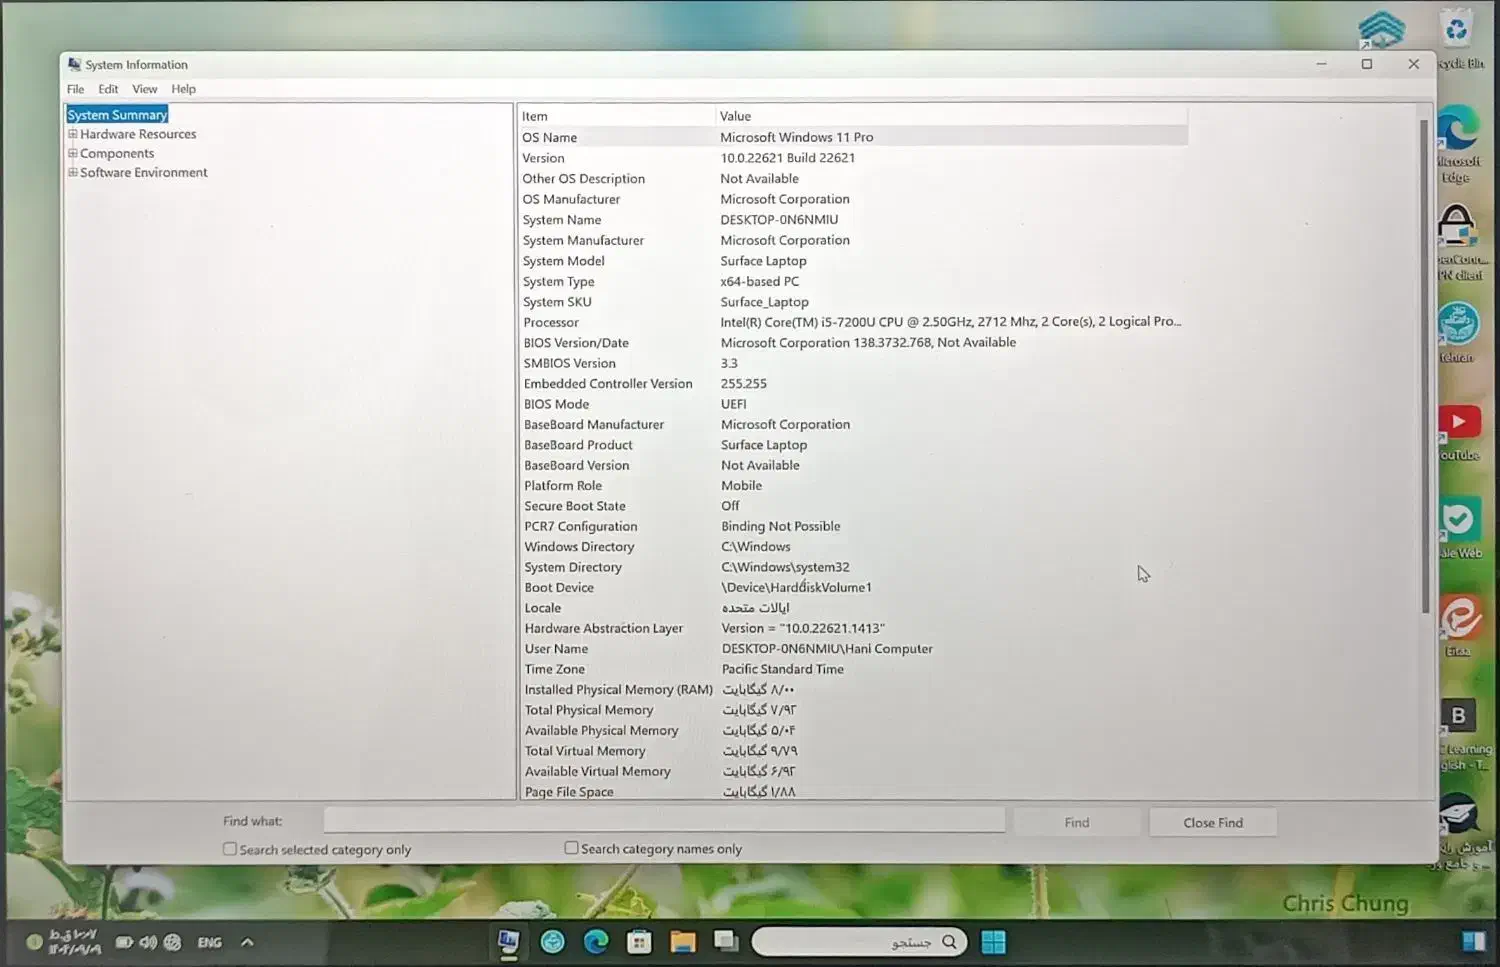Click the Find button

(x=1077, y=821)
